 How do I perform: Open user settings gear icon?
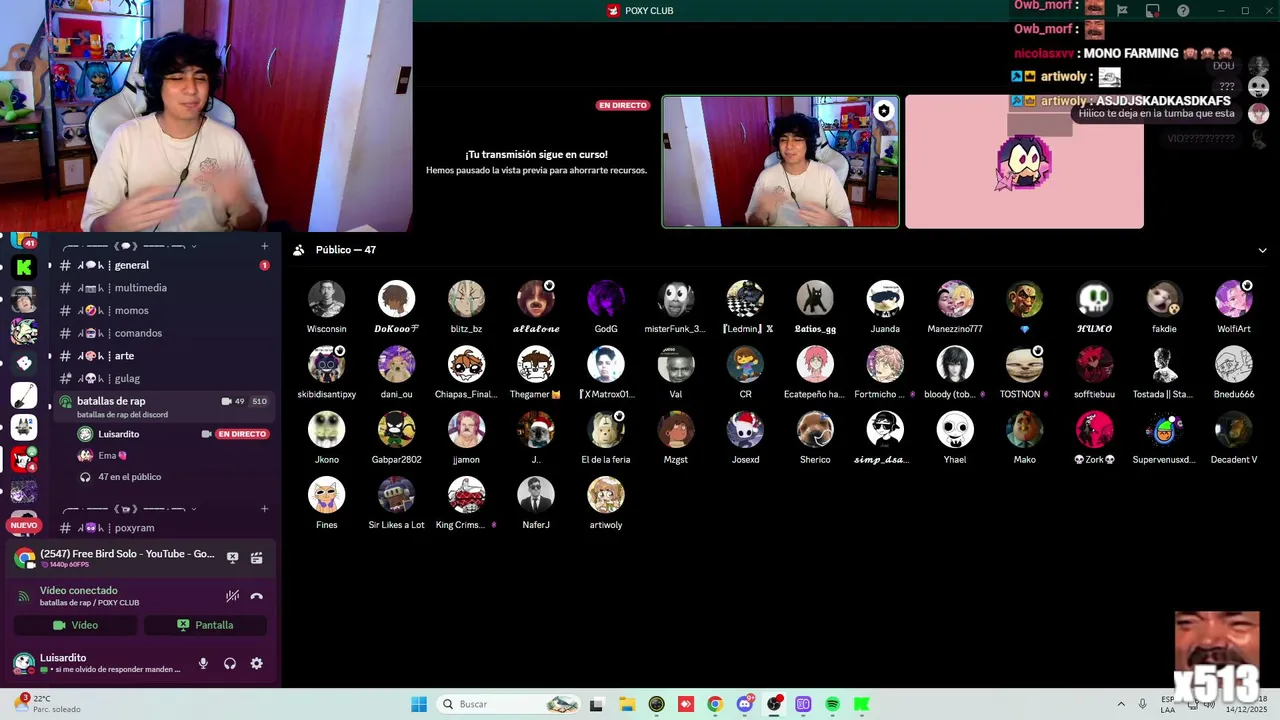pyautogui.click(x=257, y=664)
